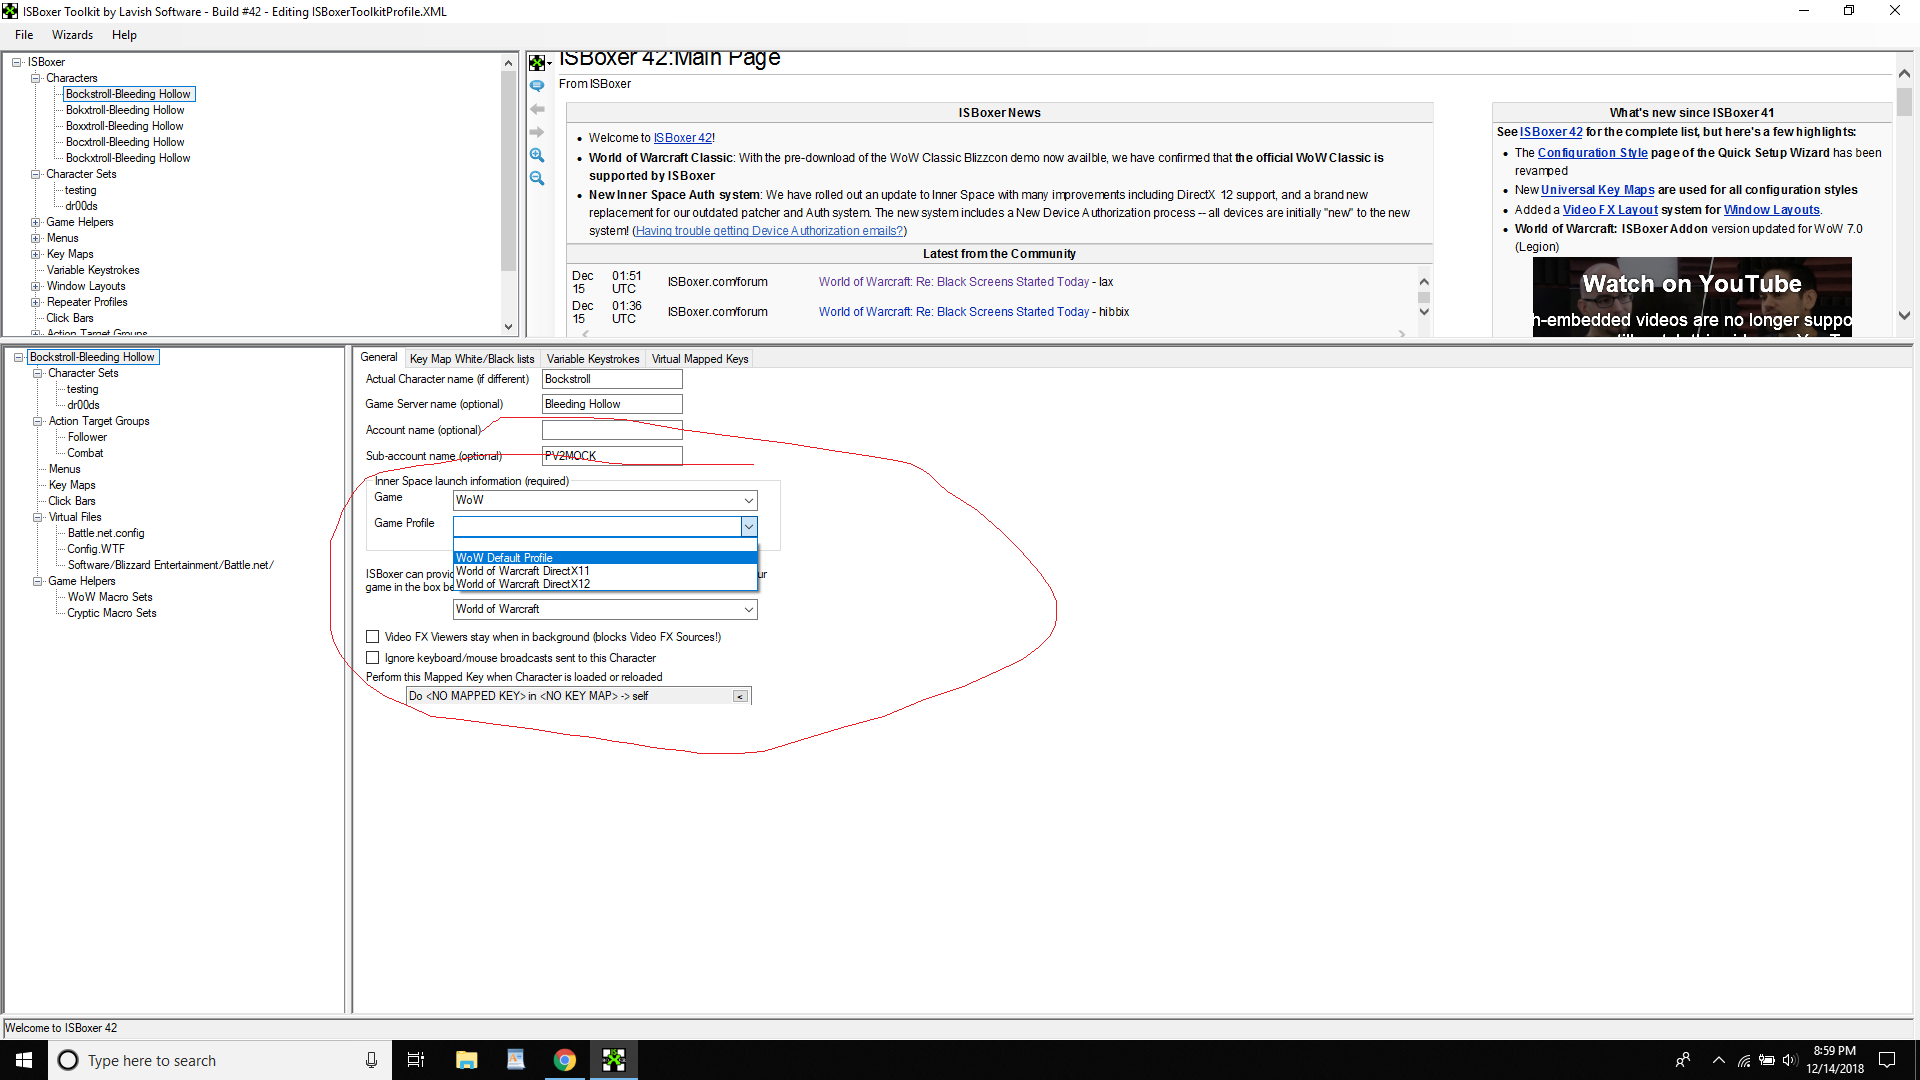Open the Video FX Layout link
This screenshot has width=1920, height=1080.
pos(1610,210)
